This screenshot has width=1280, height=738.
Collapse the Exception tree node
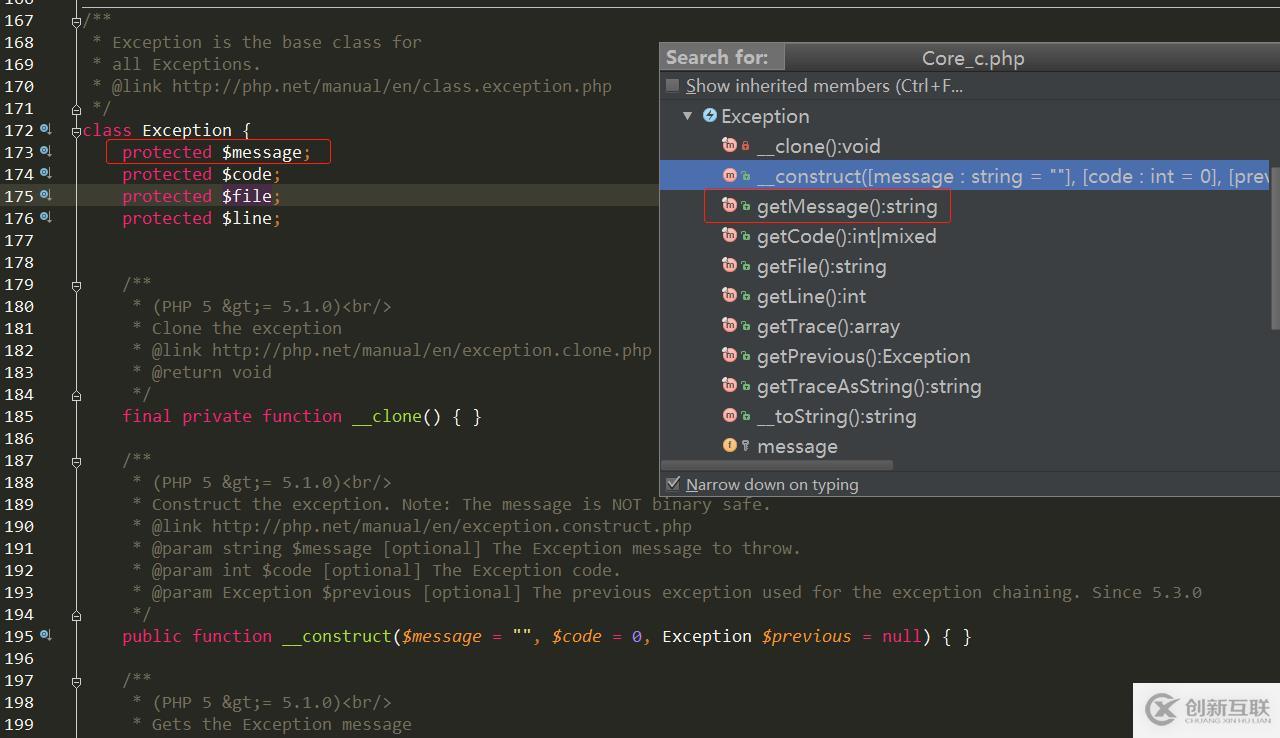click(688, 116)
